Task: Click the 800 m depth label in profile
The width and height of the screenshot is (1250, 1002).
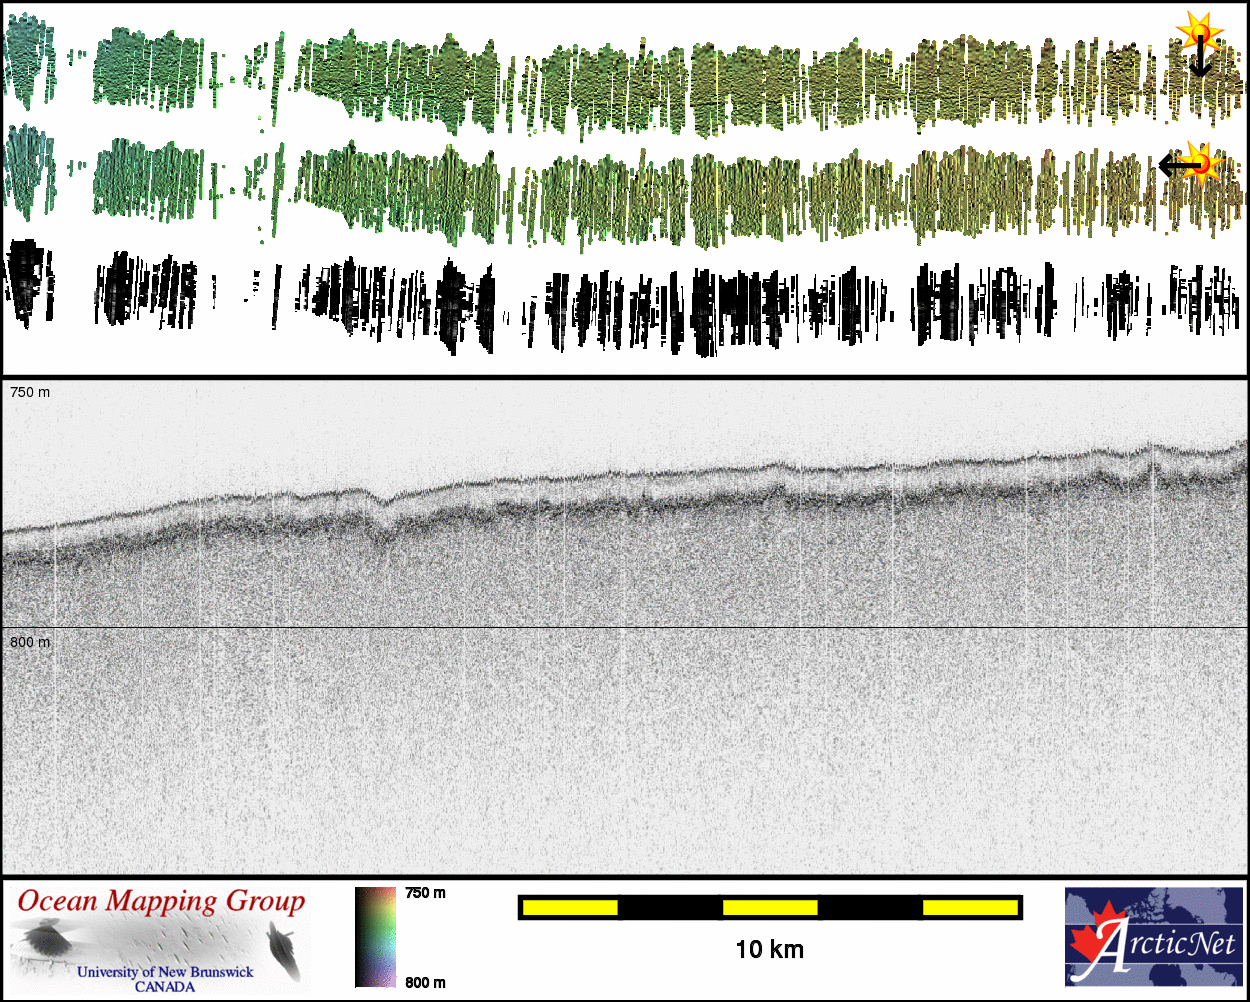Action: click(30, 641)
